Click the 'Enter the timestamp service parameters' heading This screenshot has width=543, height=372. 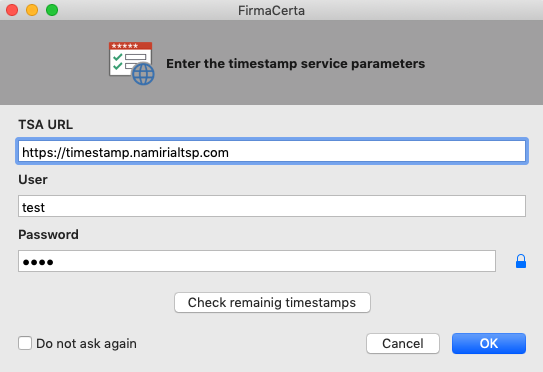(295, 64)
